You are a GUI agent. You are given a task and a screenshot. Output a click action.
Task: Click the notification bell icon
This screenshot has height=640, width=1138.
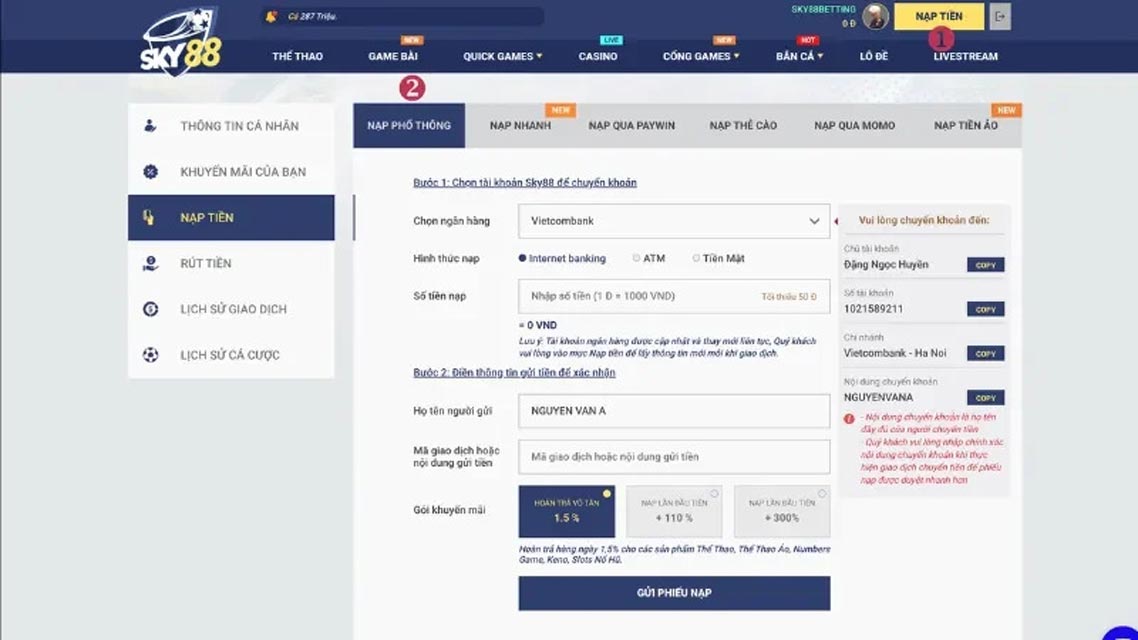271,16
